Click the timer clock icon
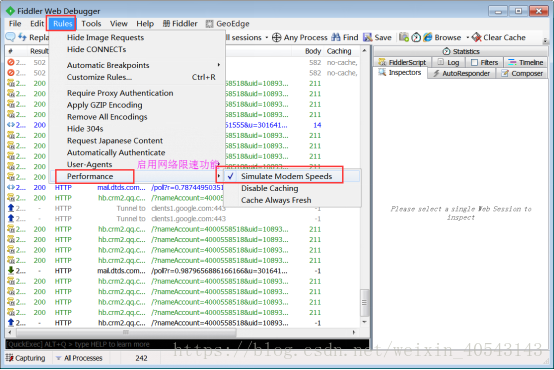Screen dimensions: 554x370 pos(416,37)
